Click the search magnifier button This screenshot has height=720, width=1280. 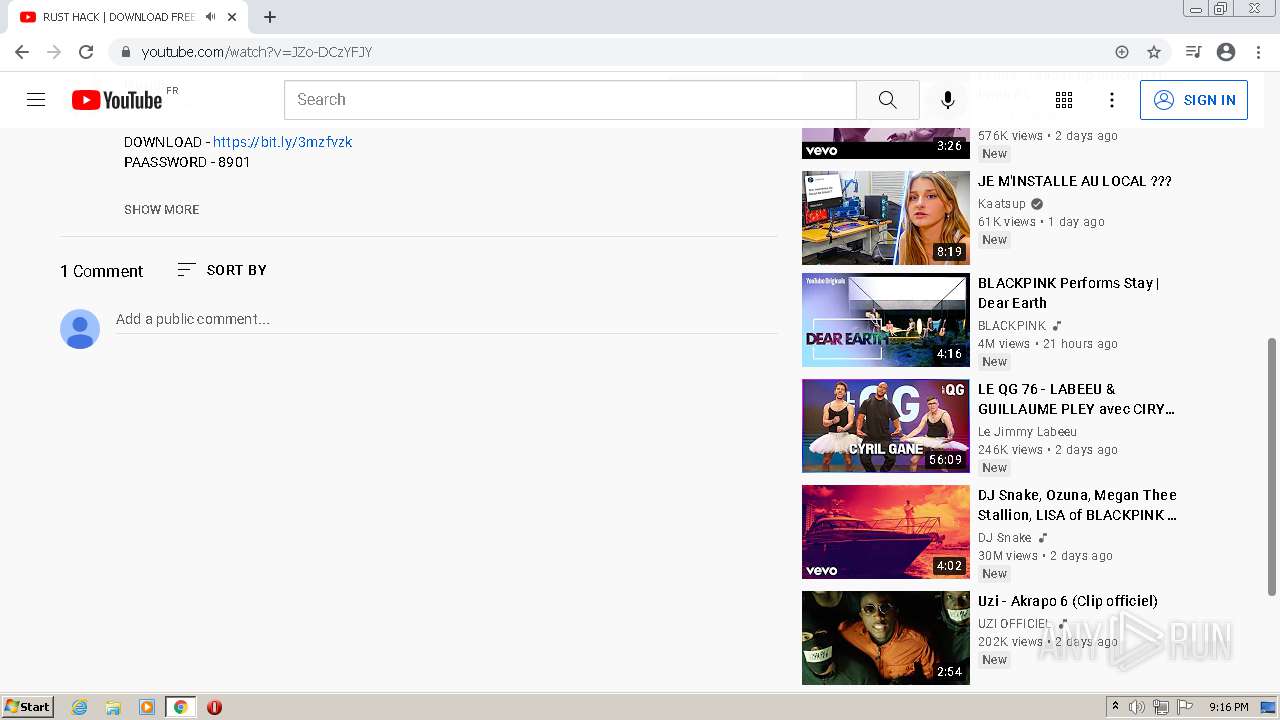[x=888, y=100]
